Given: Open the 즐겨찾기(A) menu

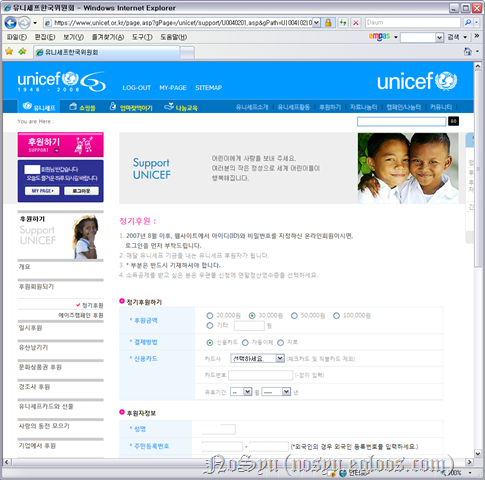Looking at the screenshot, I should pyautogui.click(x=108, y=37).
